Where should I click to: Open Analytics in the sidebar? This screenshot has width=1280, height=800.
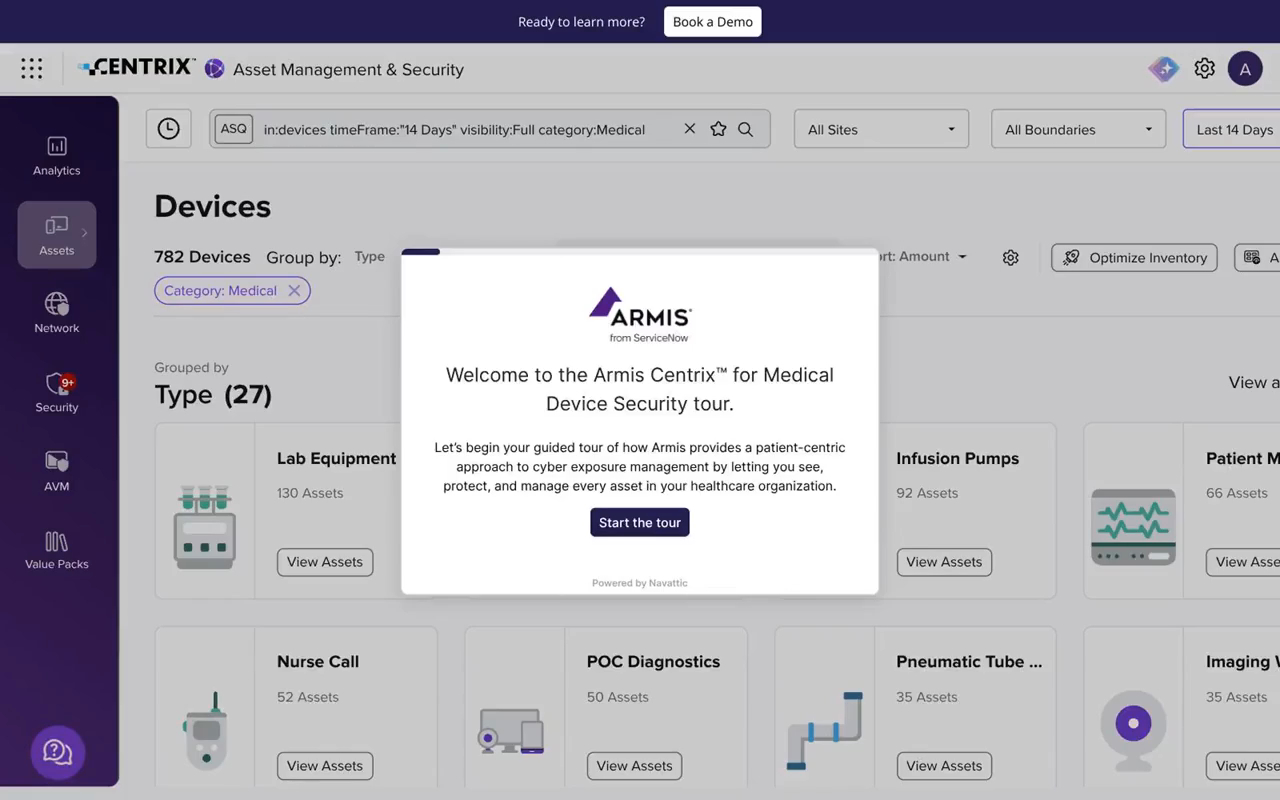point(57,156)
